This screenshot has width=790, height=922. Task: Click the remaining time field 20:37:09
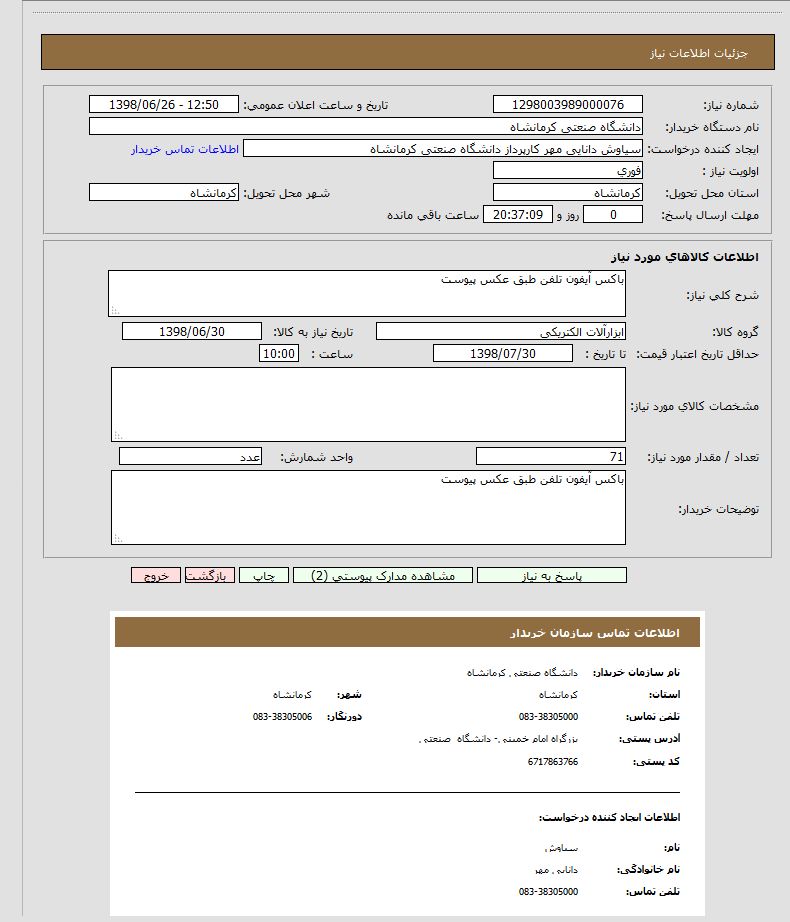[517, 215]
